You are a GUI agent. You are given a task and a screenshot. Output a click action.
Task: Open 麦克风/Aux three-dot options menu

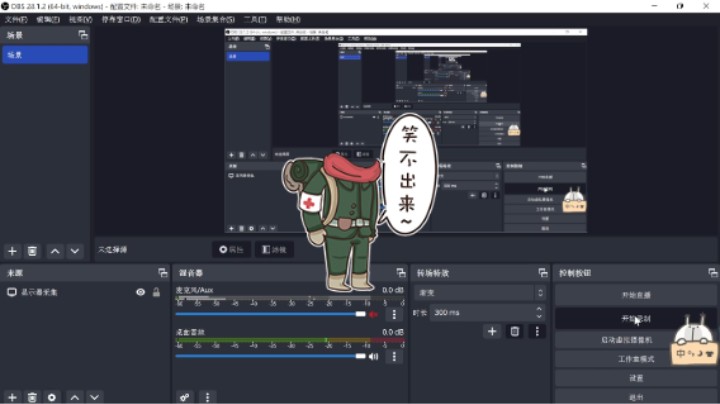click(x=394, y=314)
